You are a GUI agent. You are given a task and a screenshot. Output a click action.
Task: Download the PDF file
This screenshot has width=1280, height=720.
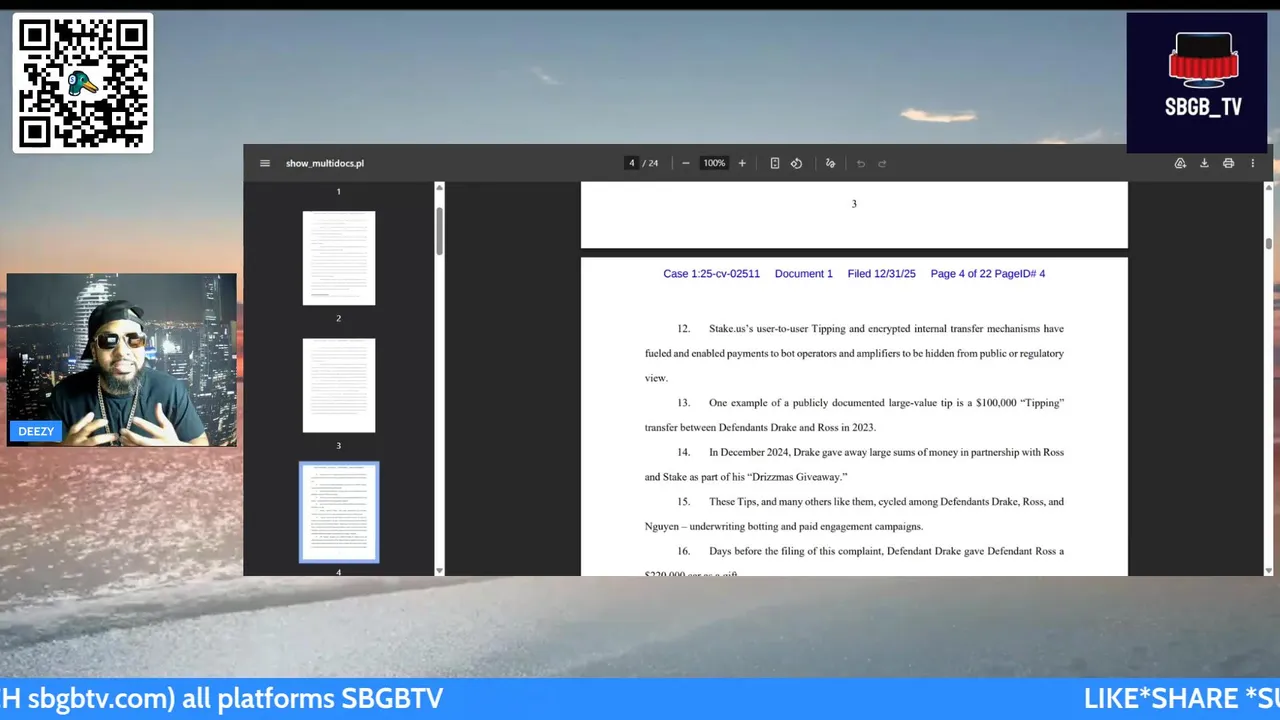[1204, 163]
